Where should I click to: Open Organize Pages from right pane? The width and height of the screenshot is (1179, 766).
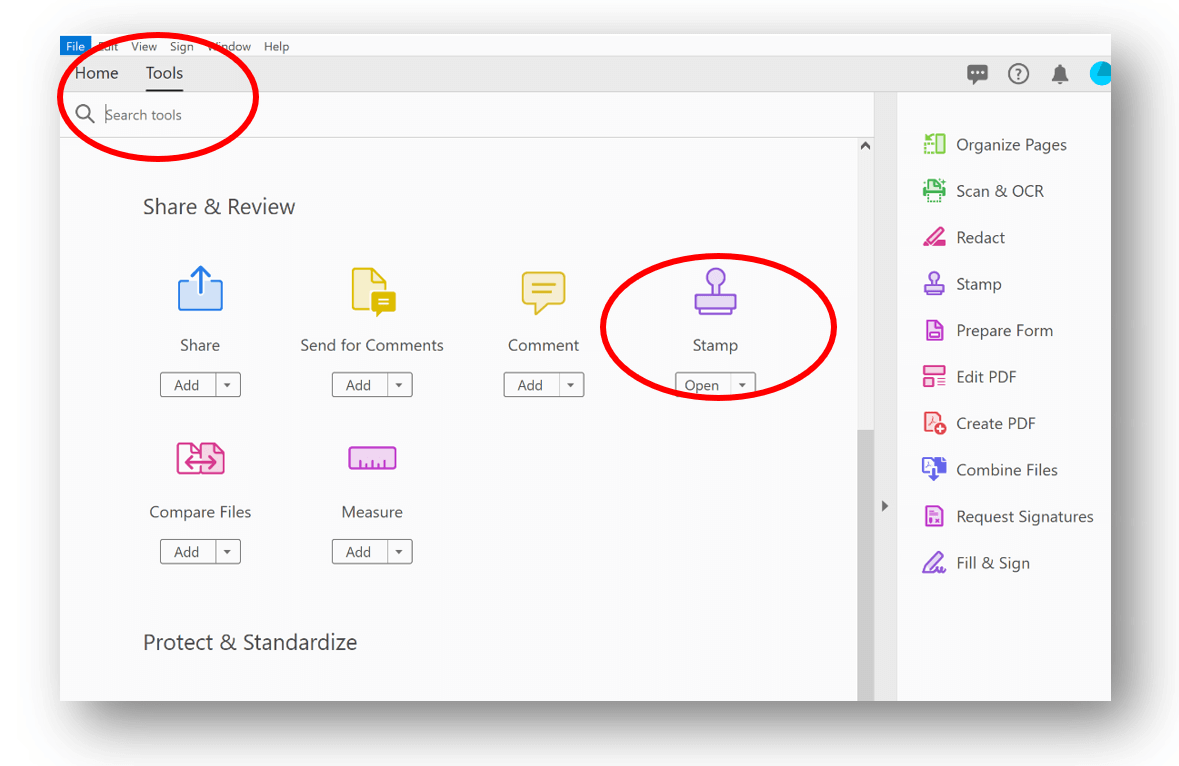[x=1011, y=145]
